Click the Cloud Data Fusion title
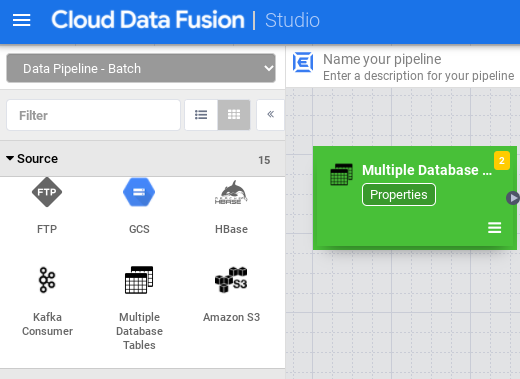The image size is (520, 379). click(x=148, y=20)
